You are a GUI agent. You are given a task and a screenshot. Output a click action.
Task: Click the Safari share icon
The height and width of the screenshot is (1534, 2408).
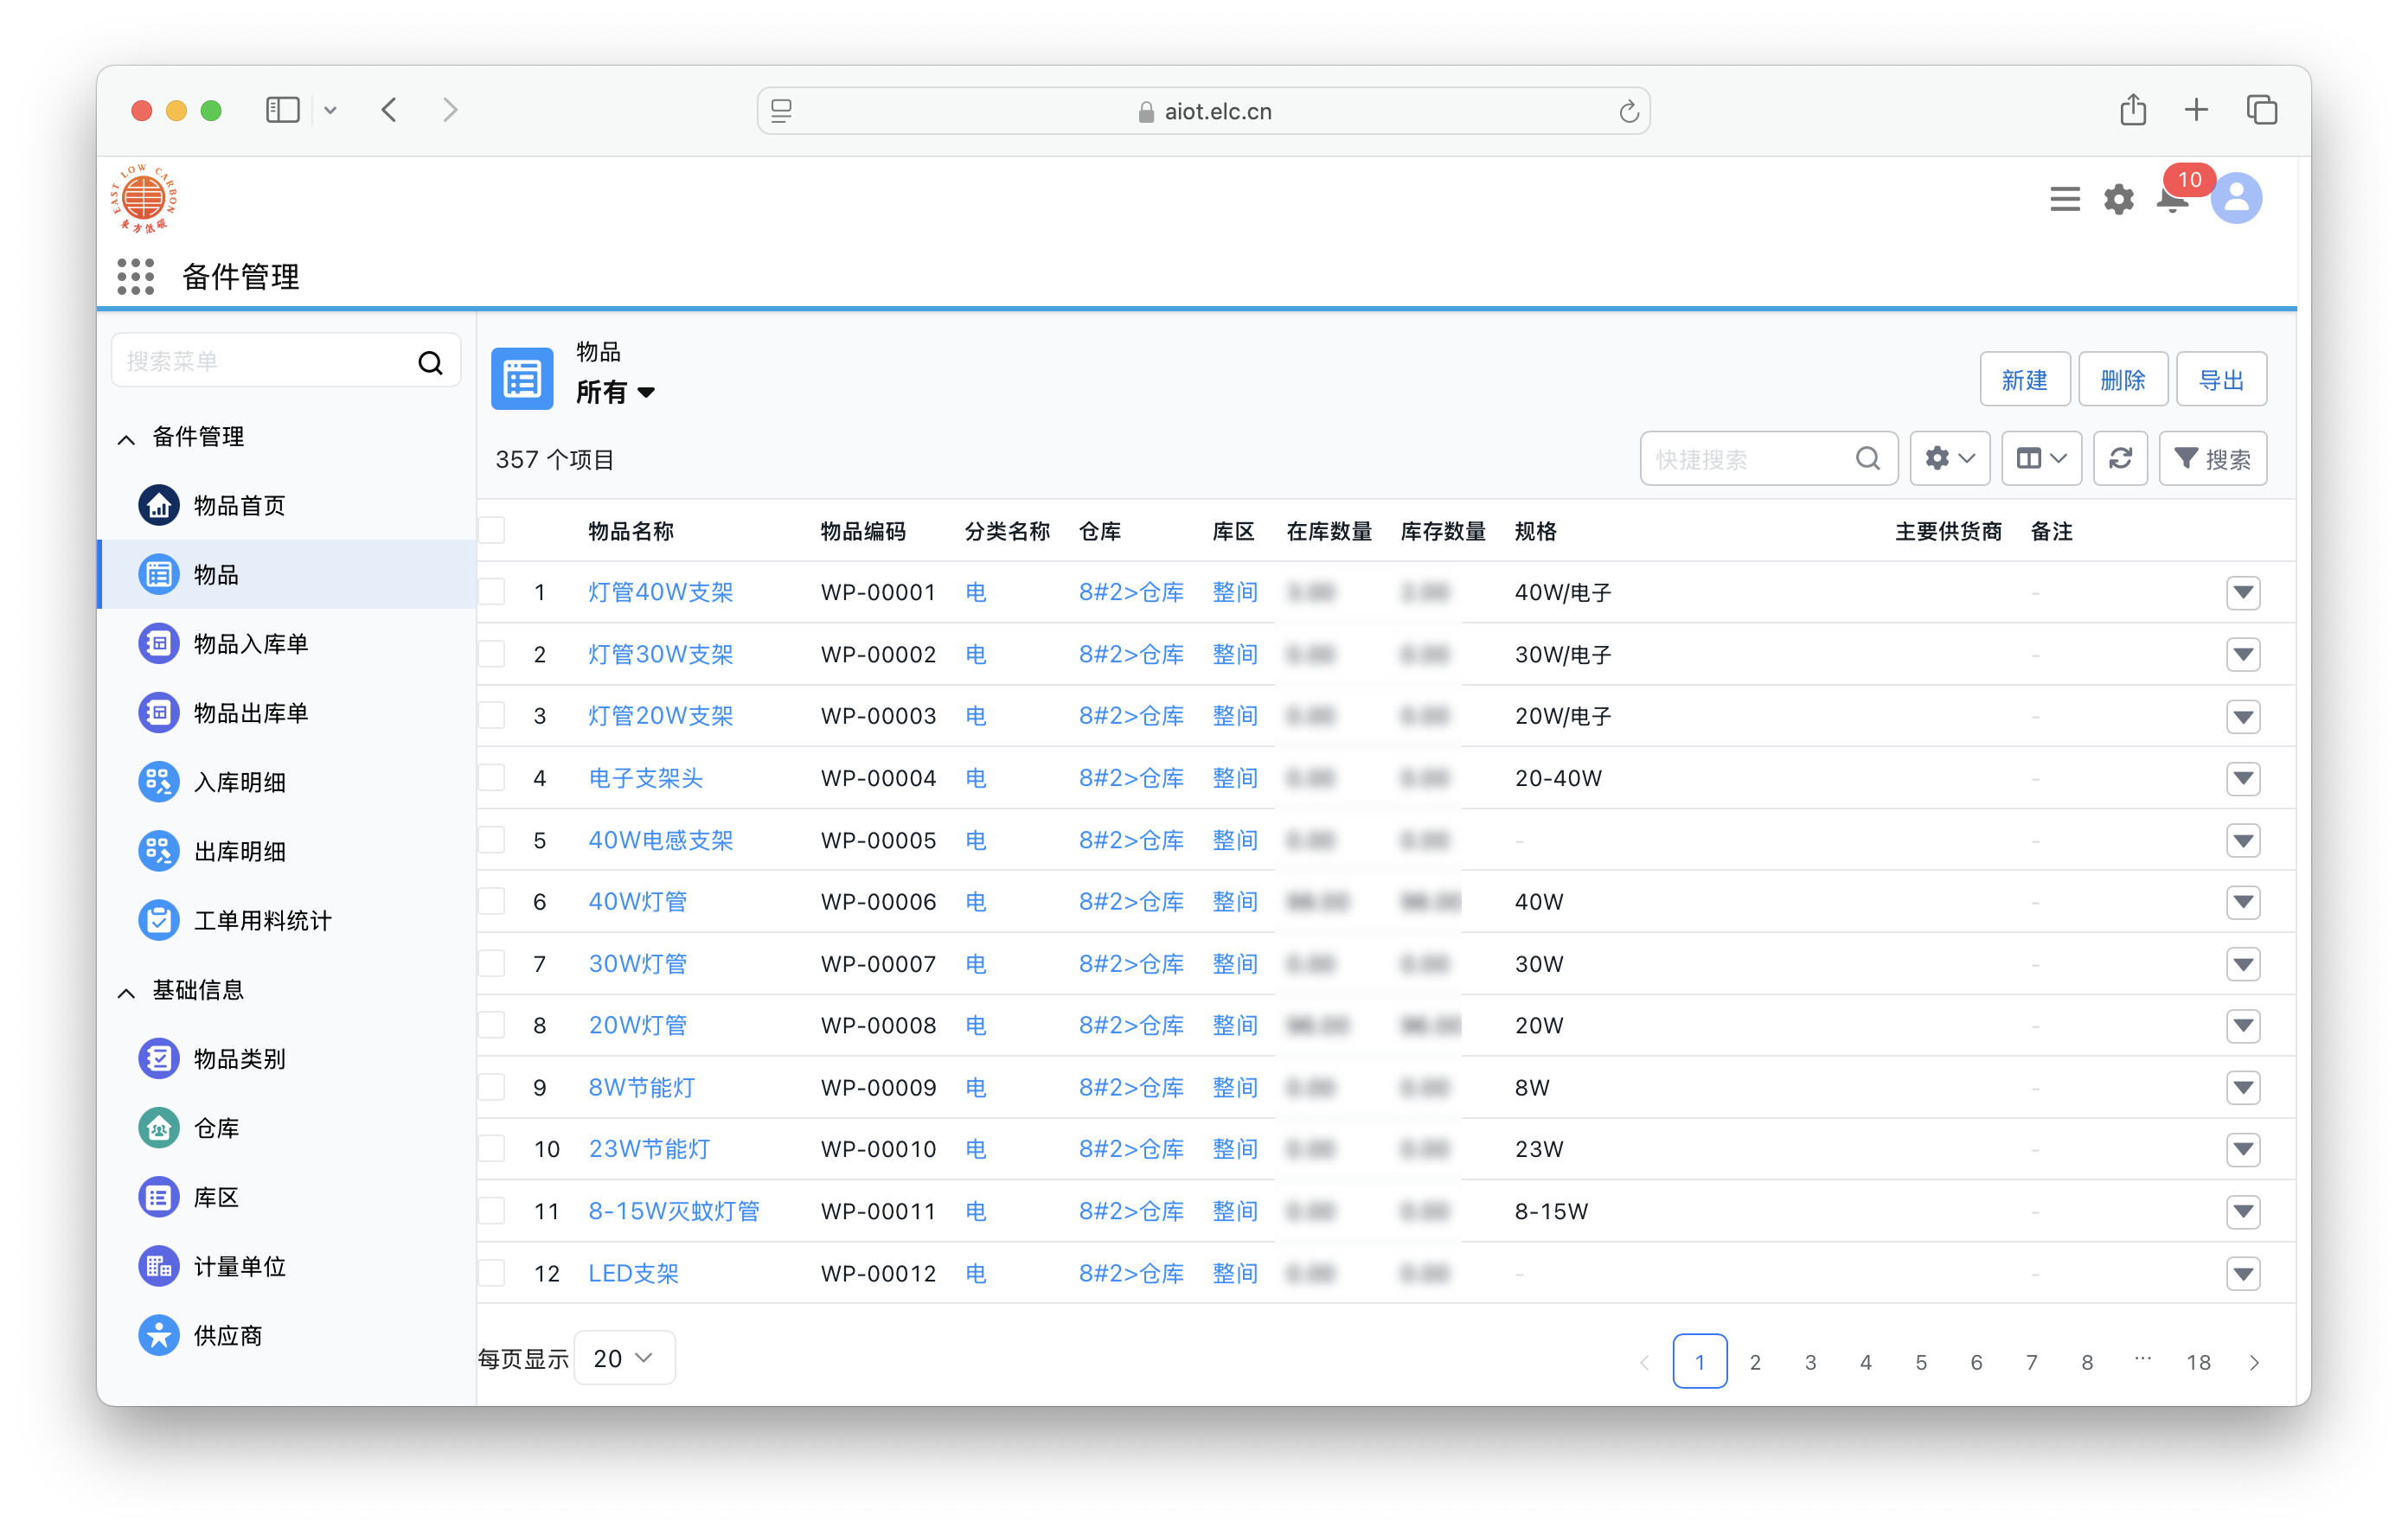coord(2133,109)
